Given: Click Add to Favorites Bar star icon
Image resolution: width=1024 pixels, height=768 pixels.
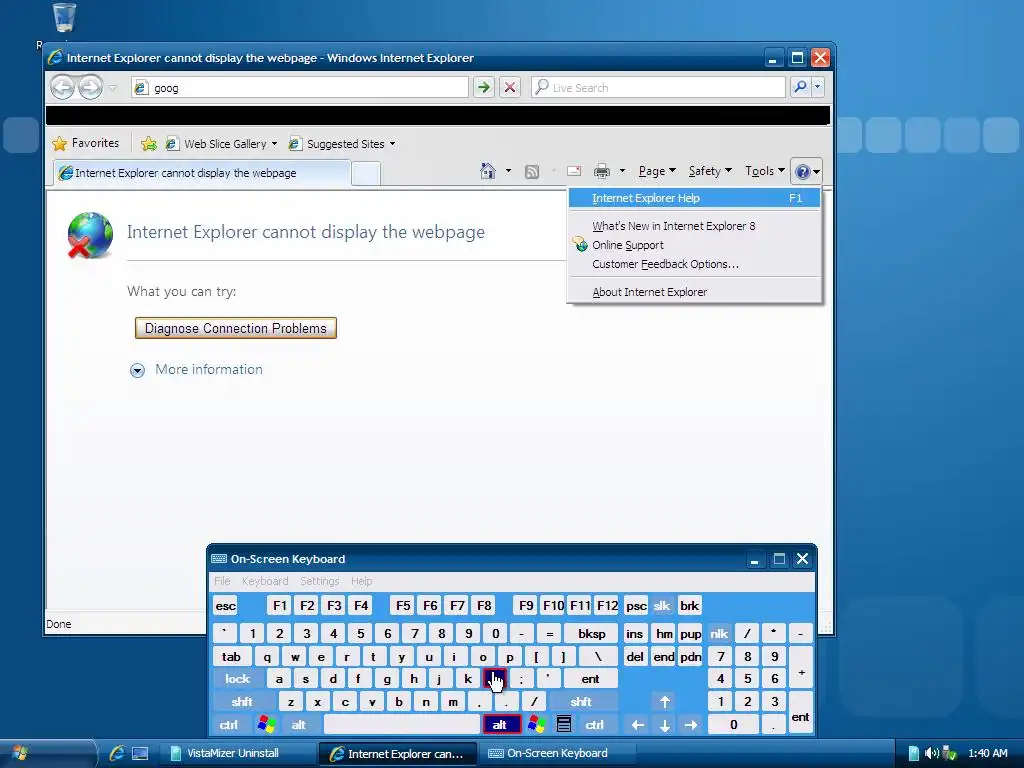Looking at the screenshot, I should pyautogui.click(x=149, y=144).
